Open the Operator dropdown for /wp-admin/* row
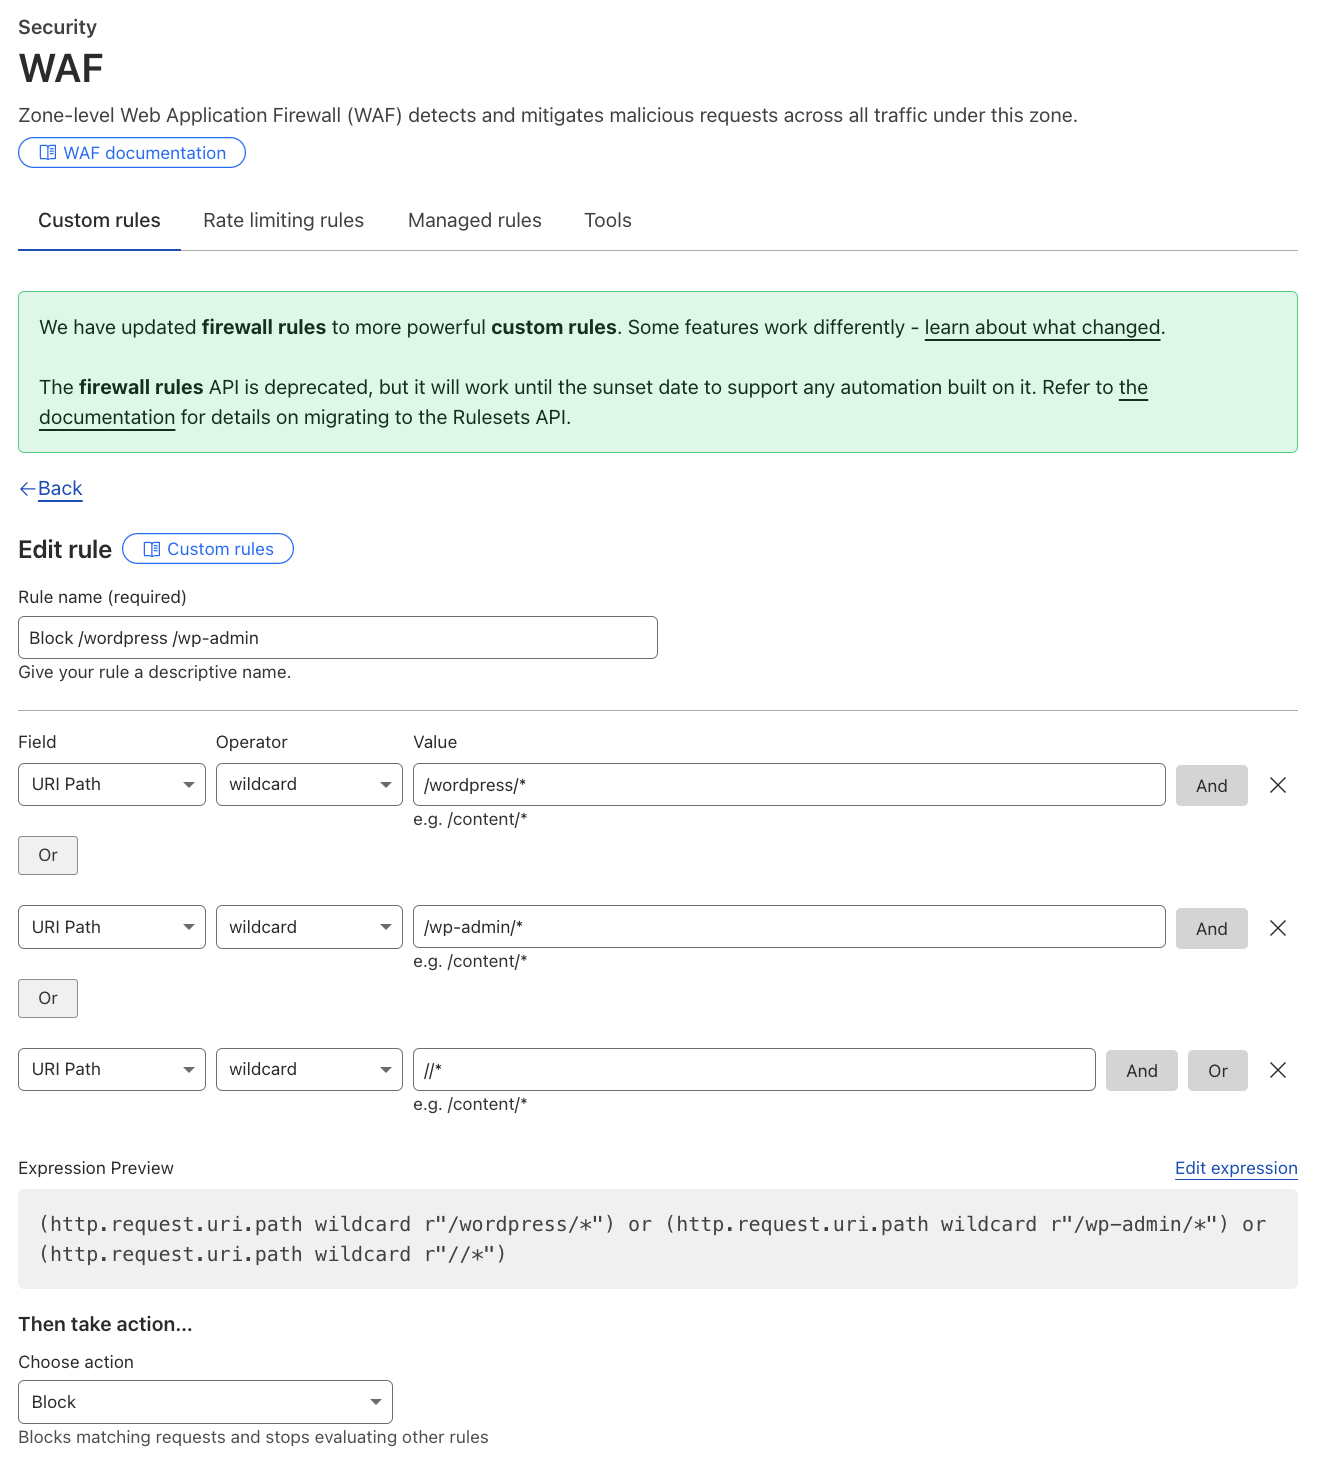 309,927
